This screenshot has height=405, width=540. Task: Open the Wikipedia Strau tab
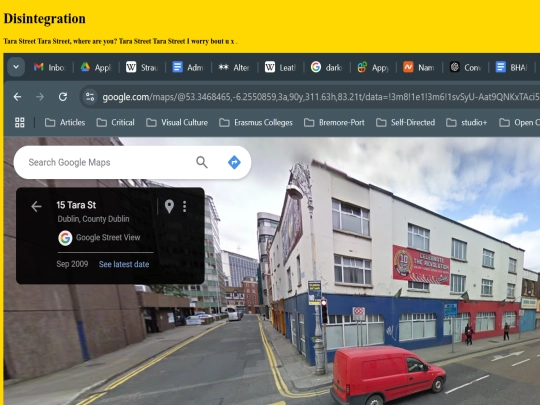(142, 67)
